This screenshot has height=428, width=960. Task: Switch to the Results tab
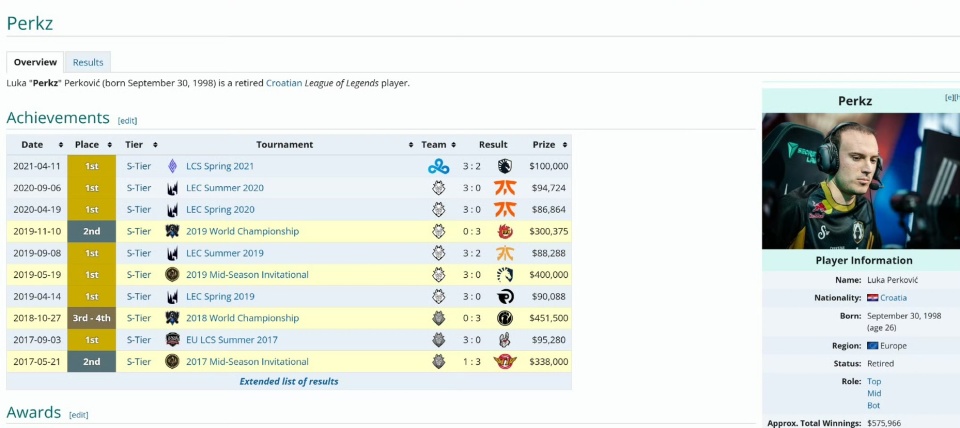(88, 62)
